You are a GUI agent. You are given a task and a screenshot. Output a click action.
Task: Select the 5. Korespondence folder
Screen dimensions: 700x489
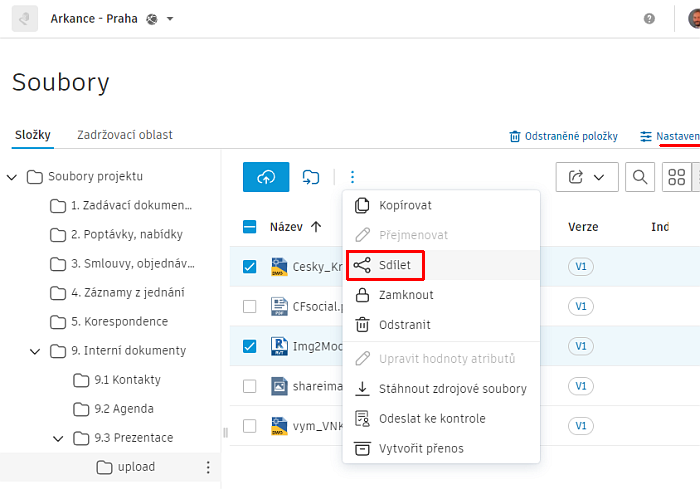(x=119, y=322)
